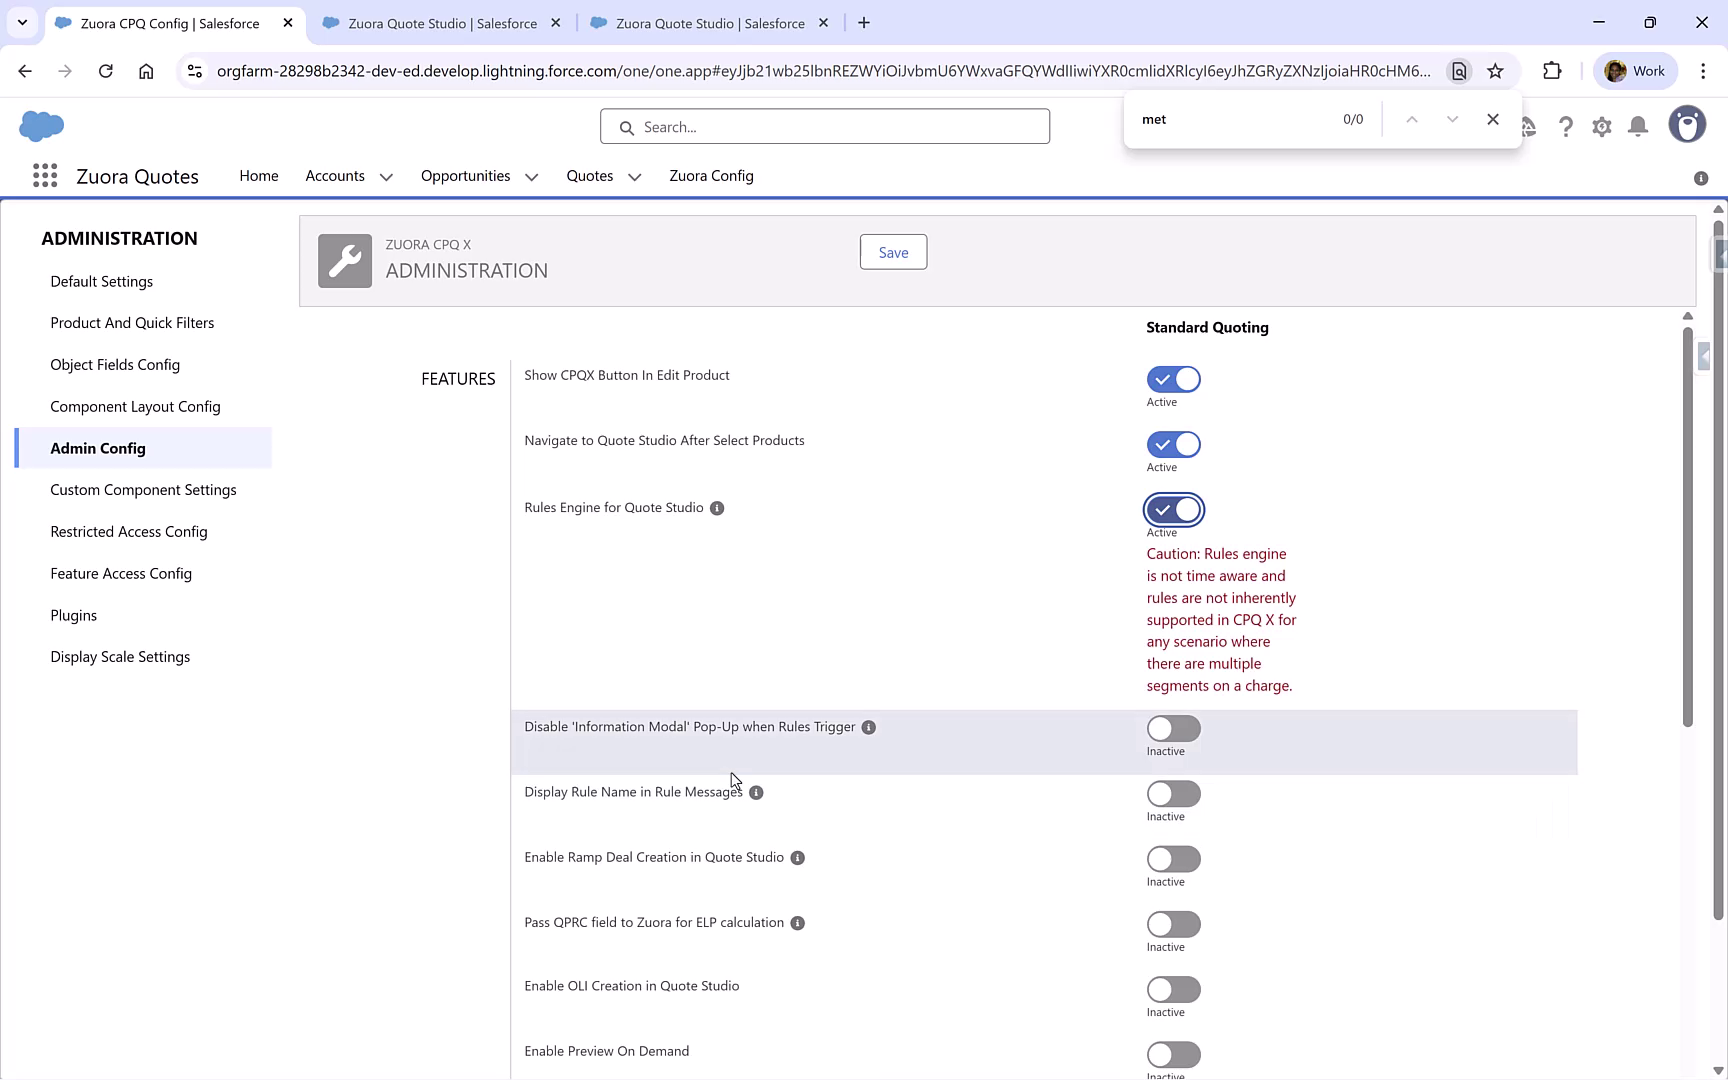Click inside the Search field
This screenshot has height=1080, width=1728.
click(x=824, y=126)
